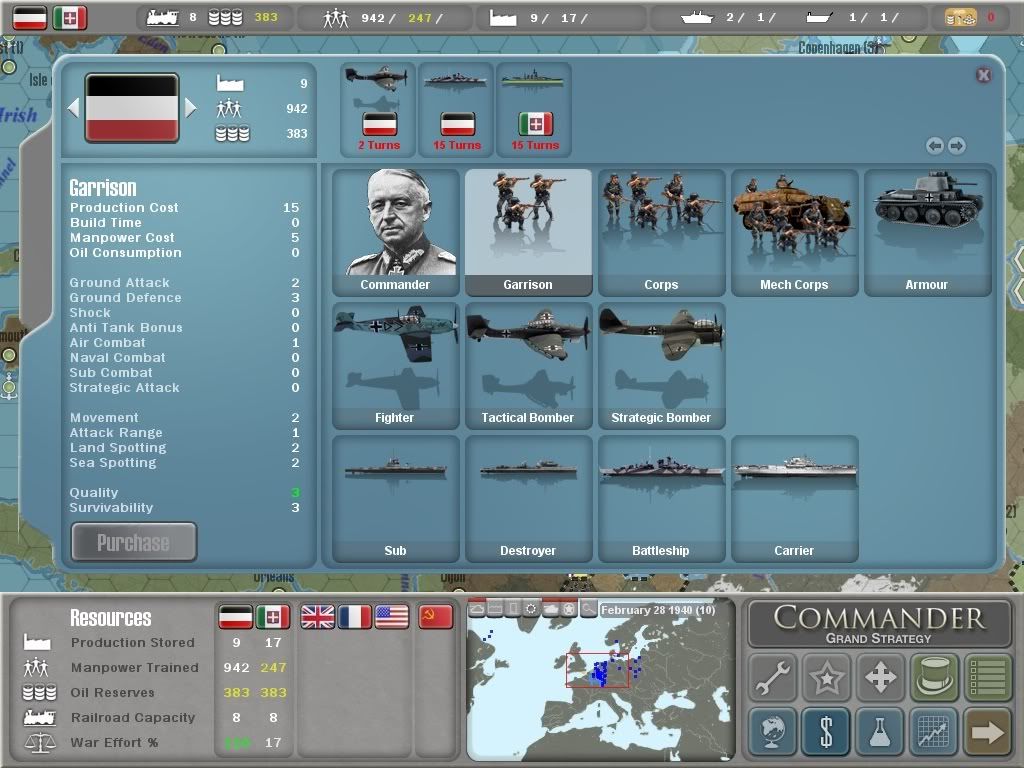This screenshot has width=1024, height=768.
Task: Select the Soviet Union flag in Resources
Action: point(436,616)
